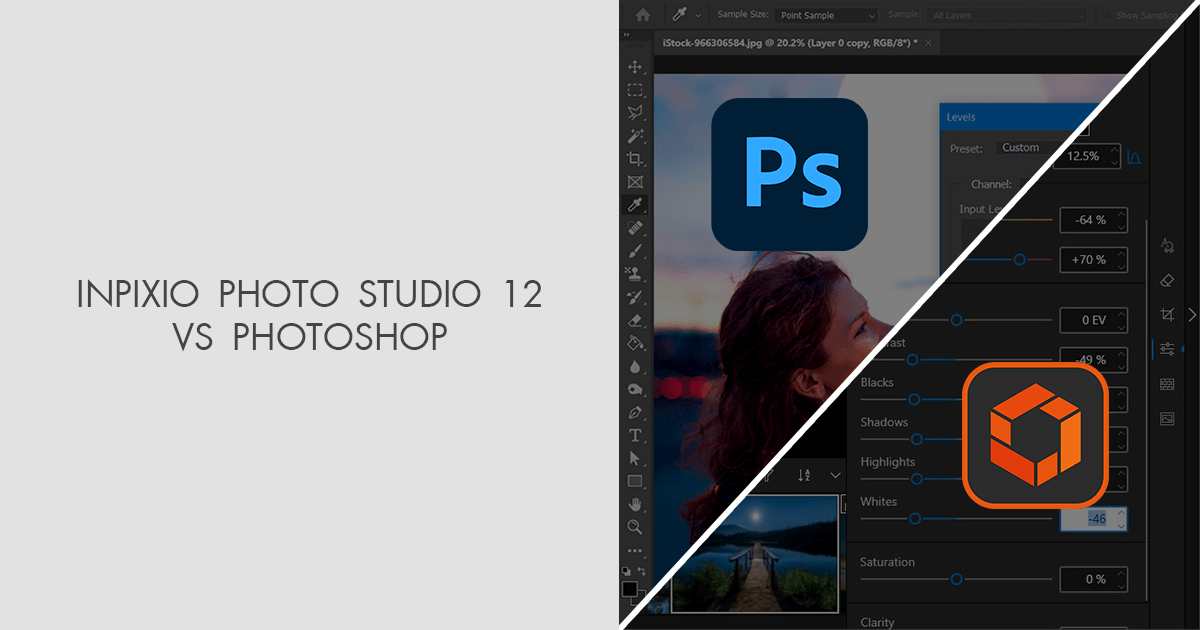Click the Whites value input field showing -46
This screenshot has width=1200, height=630.
pyautogui.click(x=1095, y=518)
